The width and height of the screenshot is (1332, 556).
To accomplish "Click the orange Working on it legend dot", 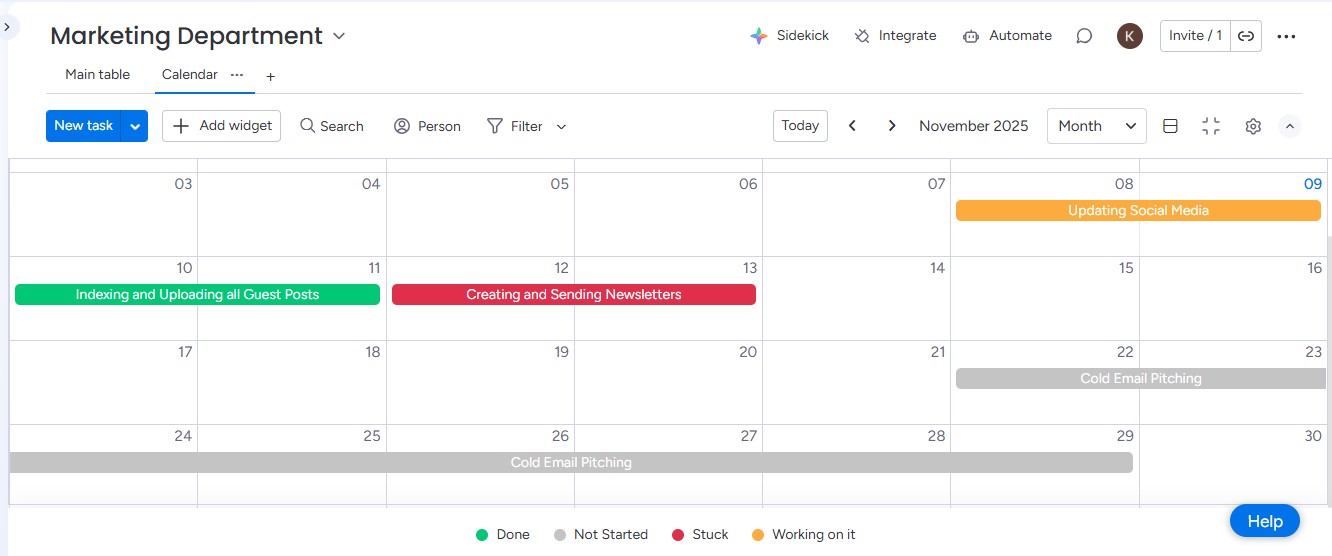I will coord(758,535).
